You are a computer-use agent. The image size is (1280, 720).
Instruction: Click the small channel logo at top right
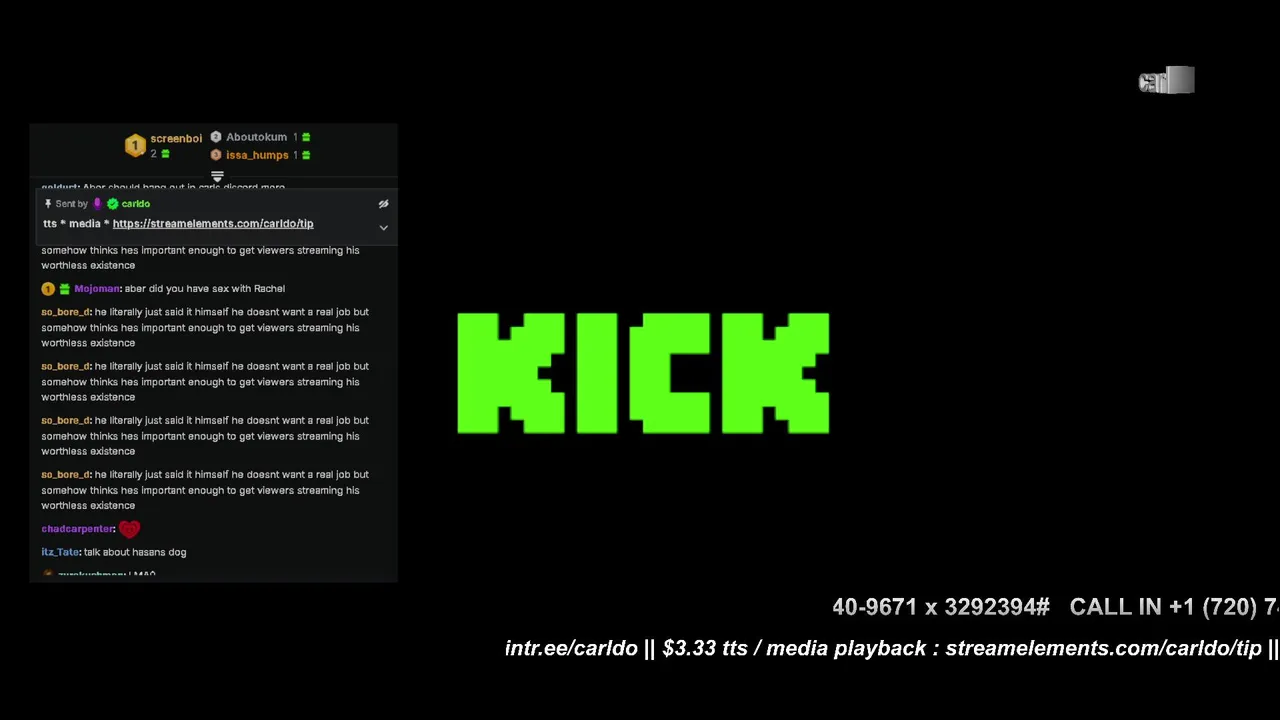[1166, 81]
